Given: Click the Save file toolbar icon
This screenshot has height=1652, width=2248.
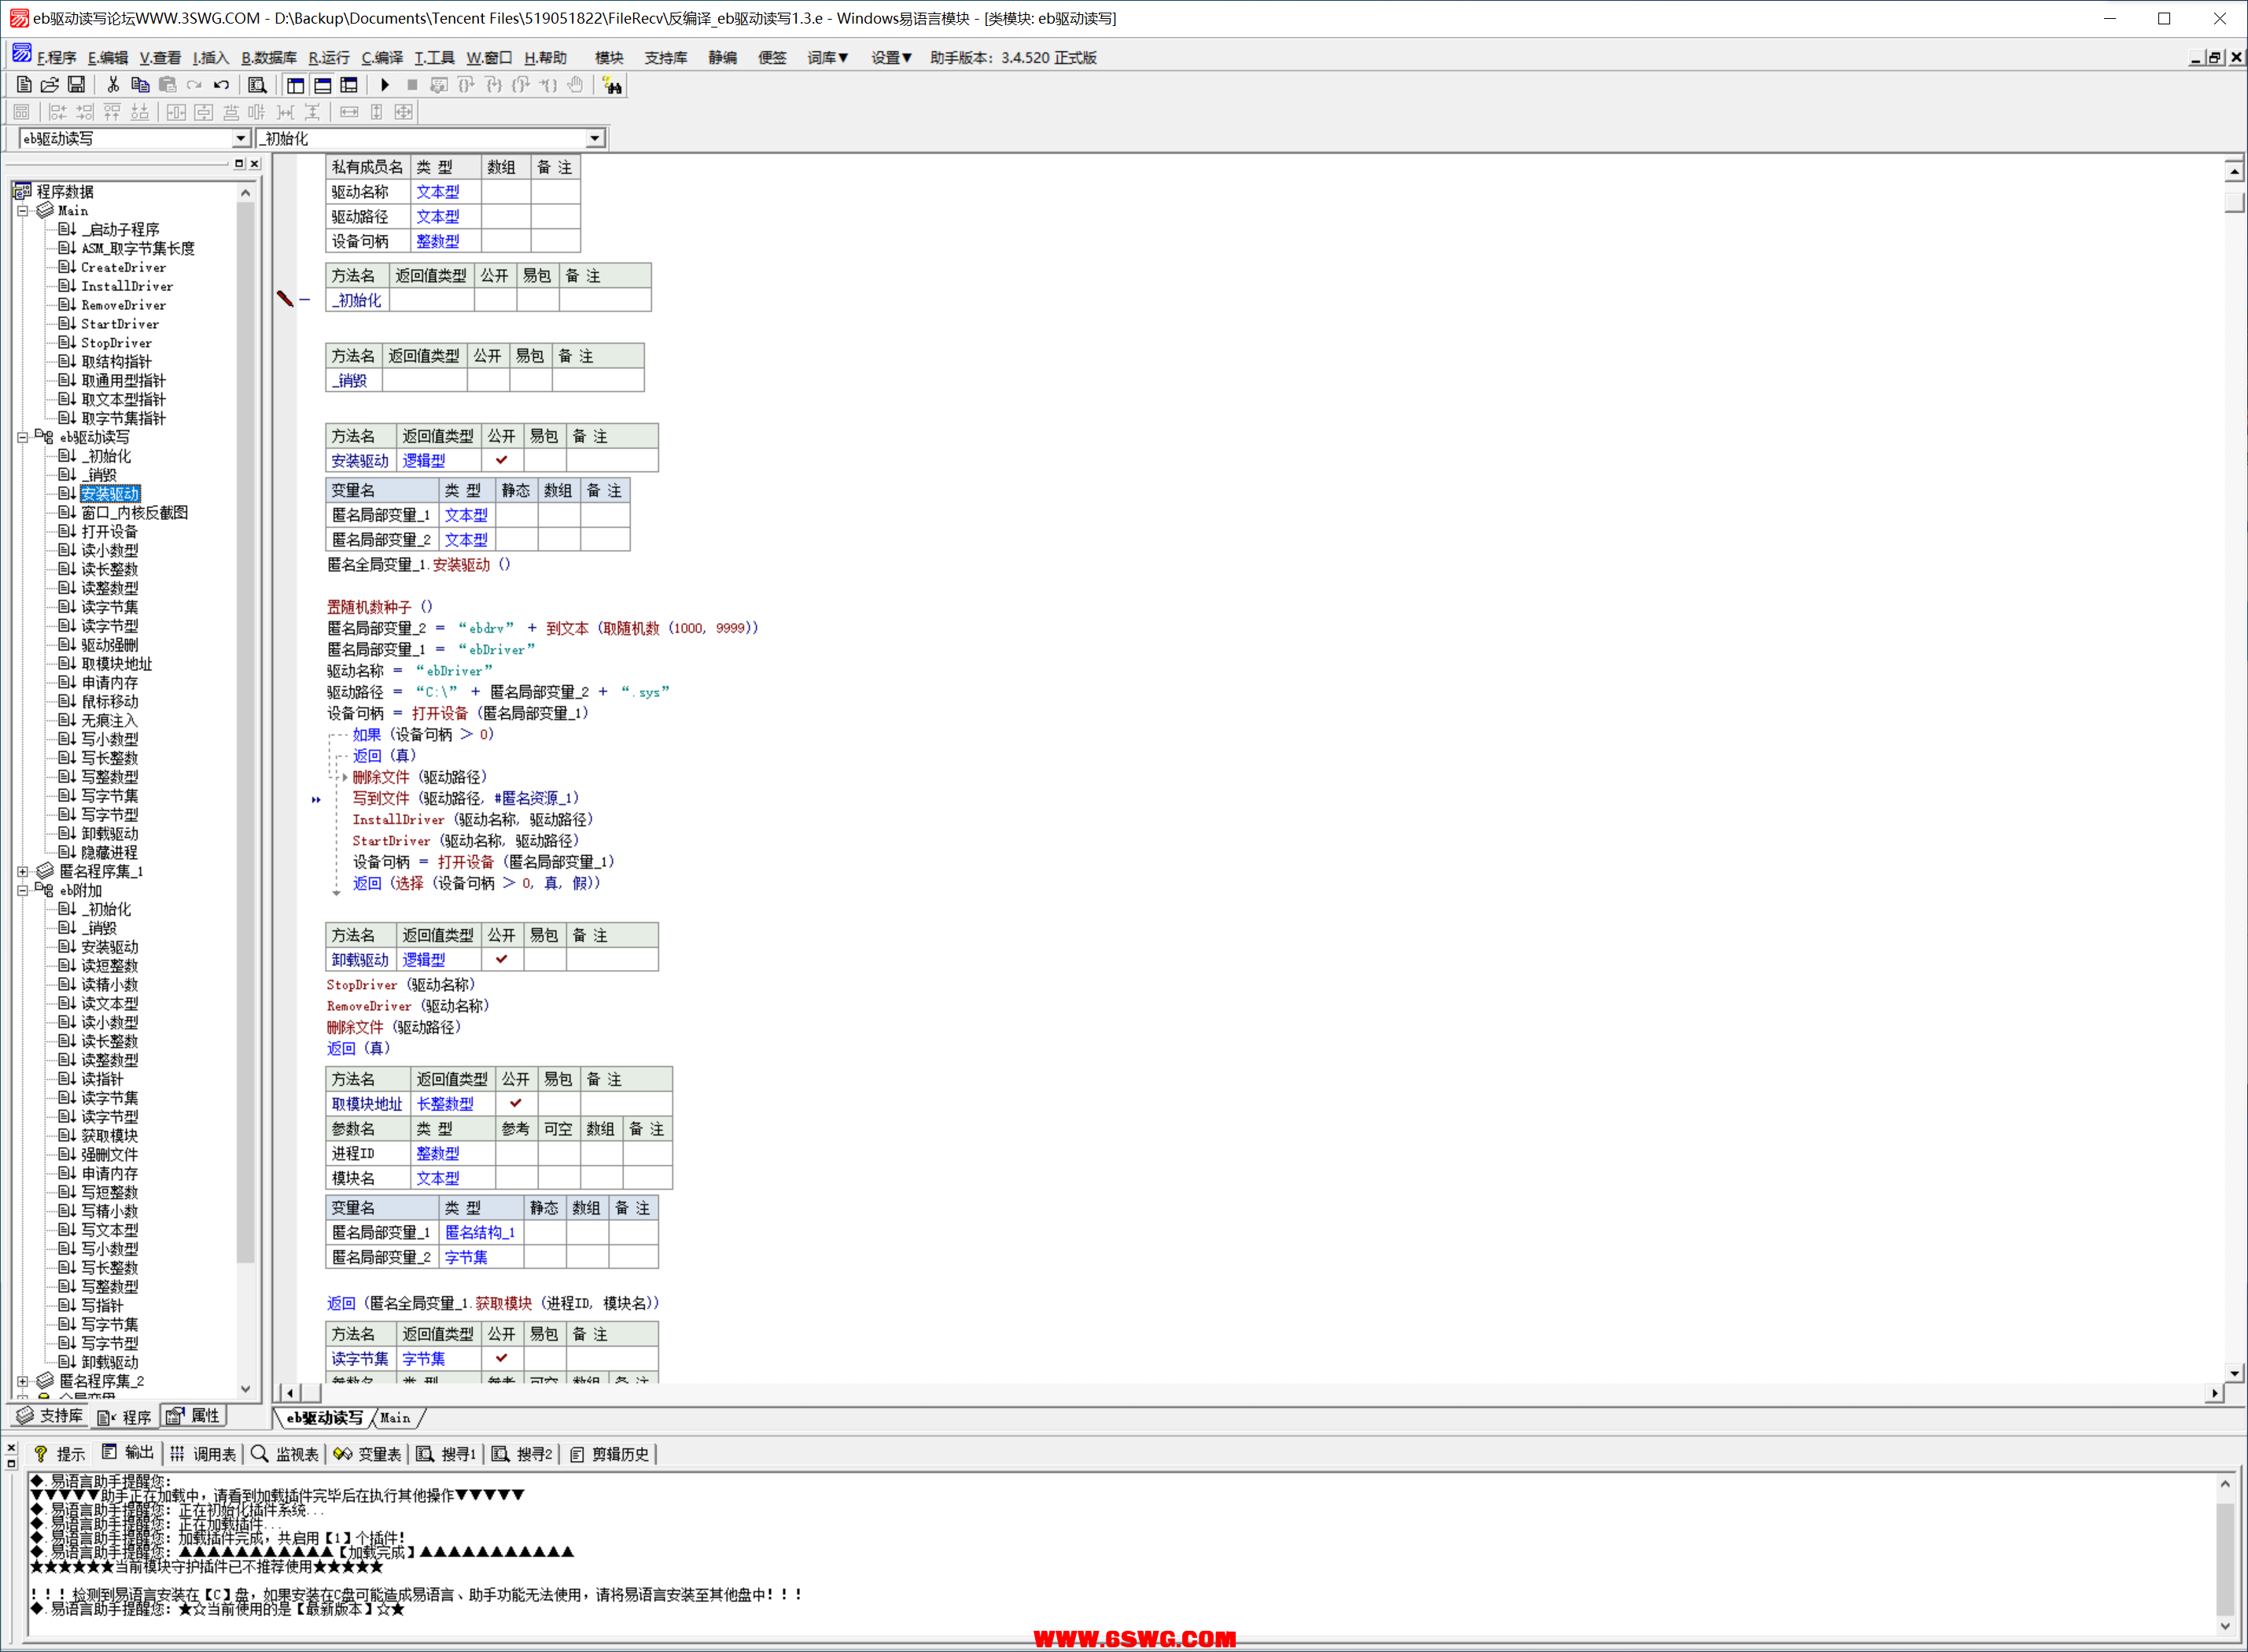Looking at the screenshot, I should 76,85.
